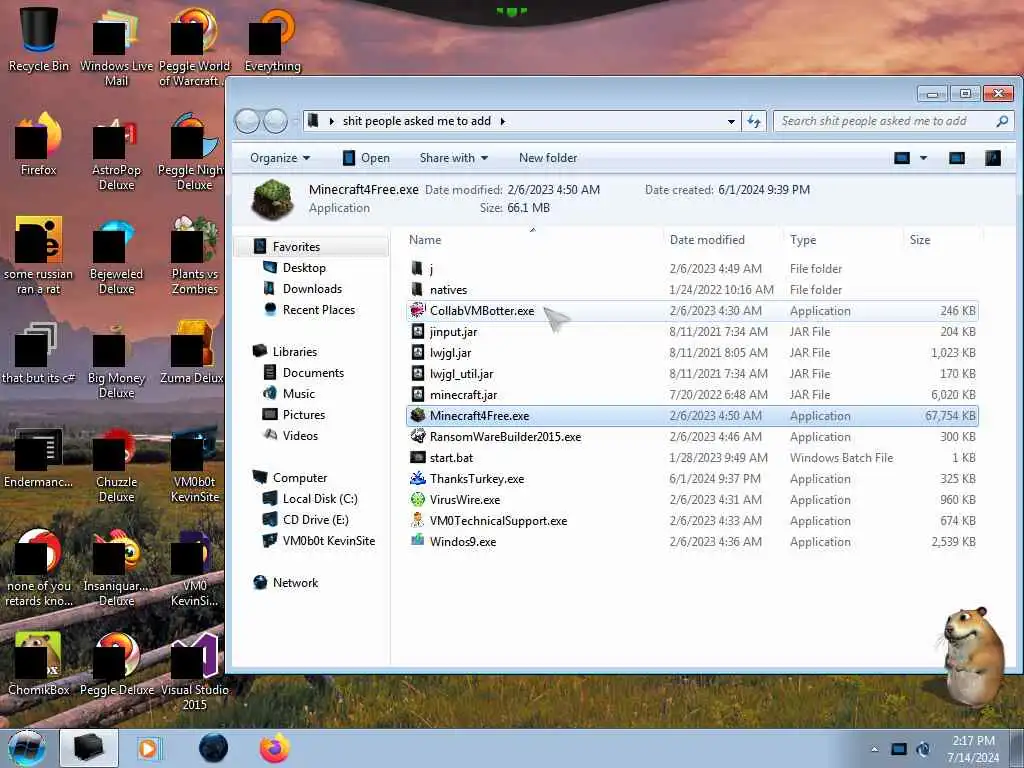Image resolution: width=1024 pixels, height=768 pixels.
Task: Click the Back navigation button in Explorer
Action: (x=247, y=121)
